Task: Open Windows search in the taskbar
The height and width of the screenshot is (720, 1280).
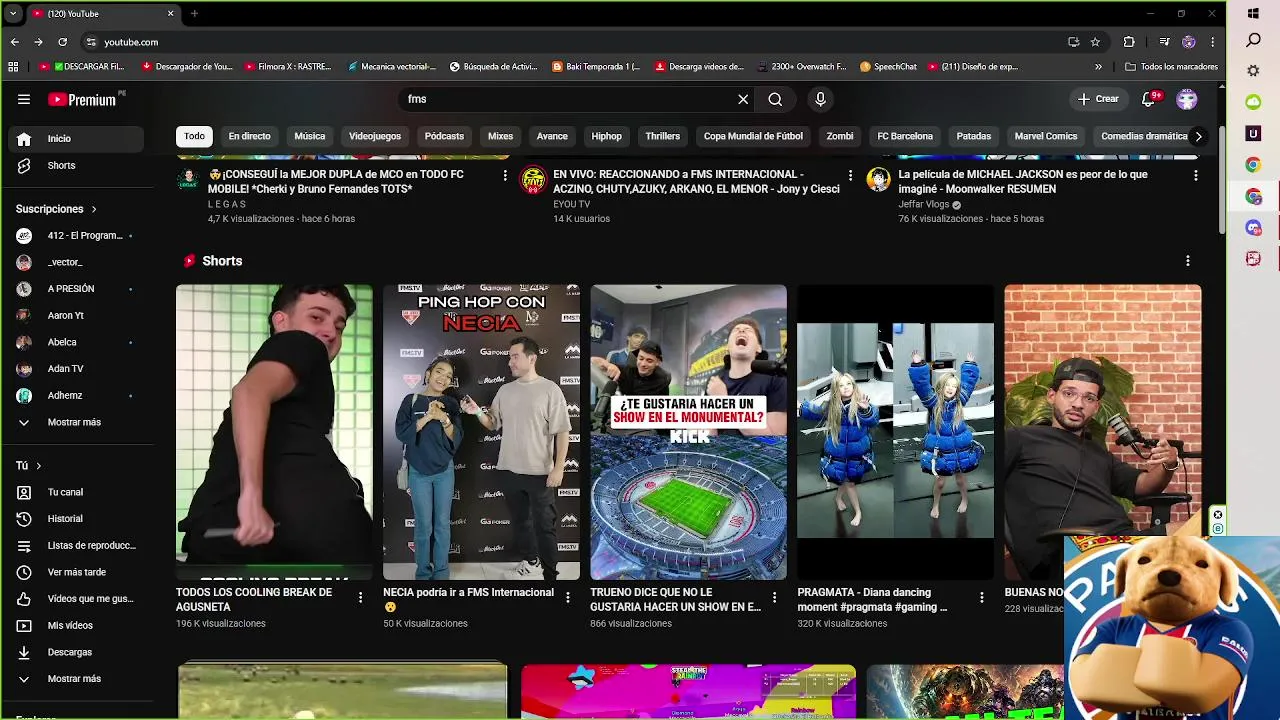Action: [1253, 41]
